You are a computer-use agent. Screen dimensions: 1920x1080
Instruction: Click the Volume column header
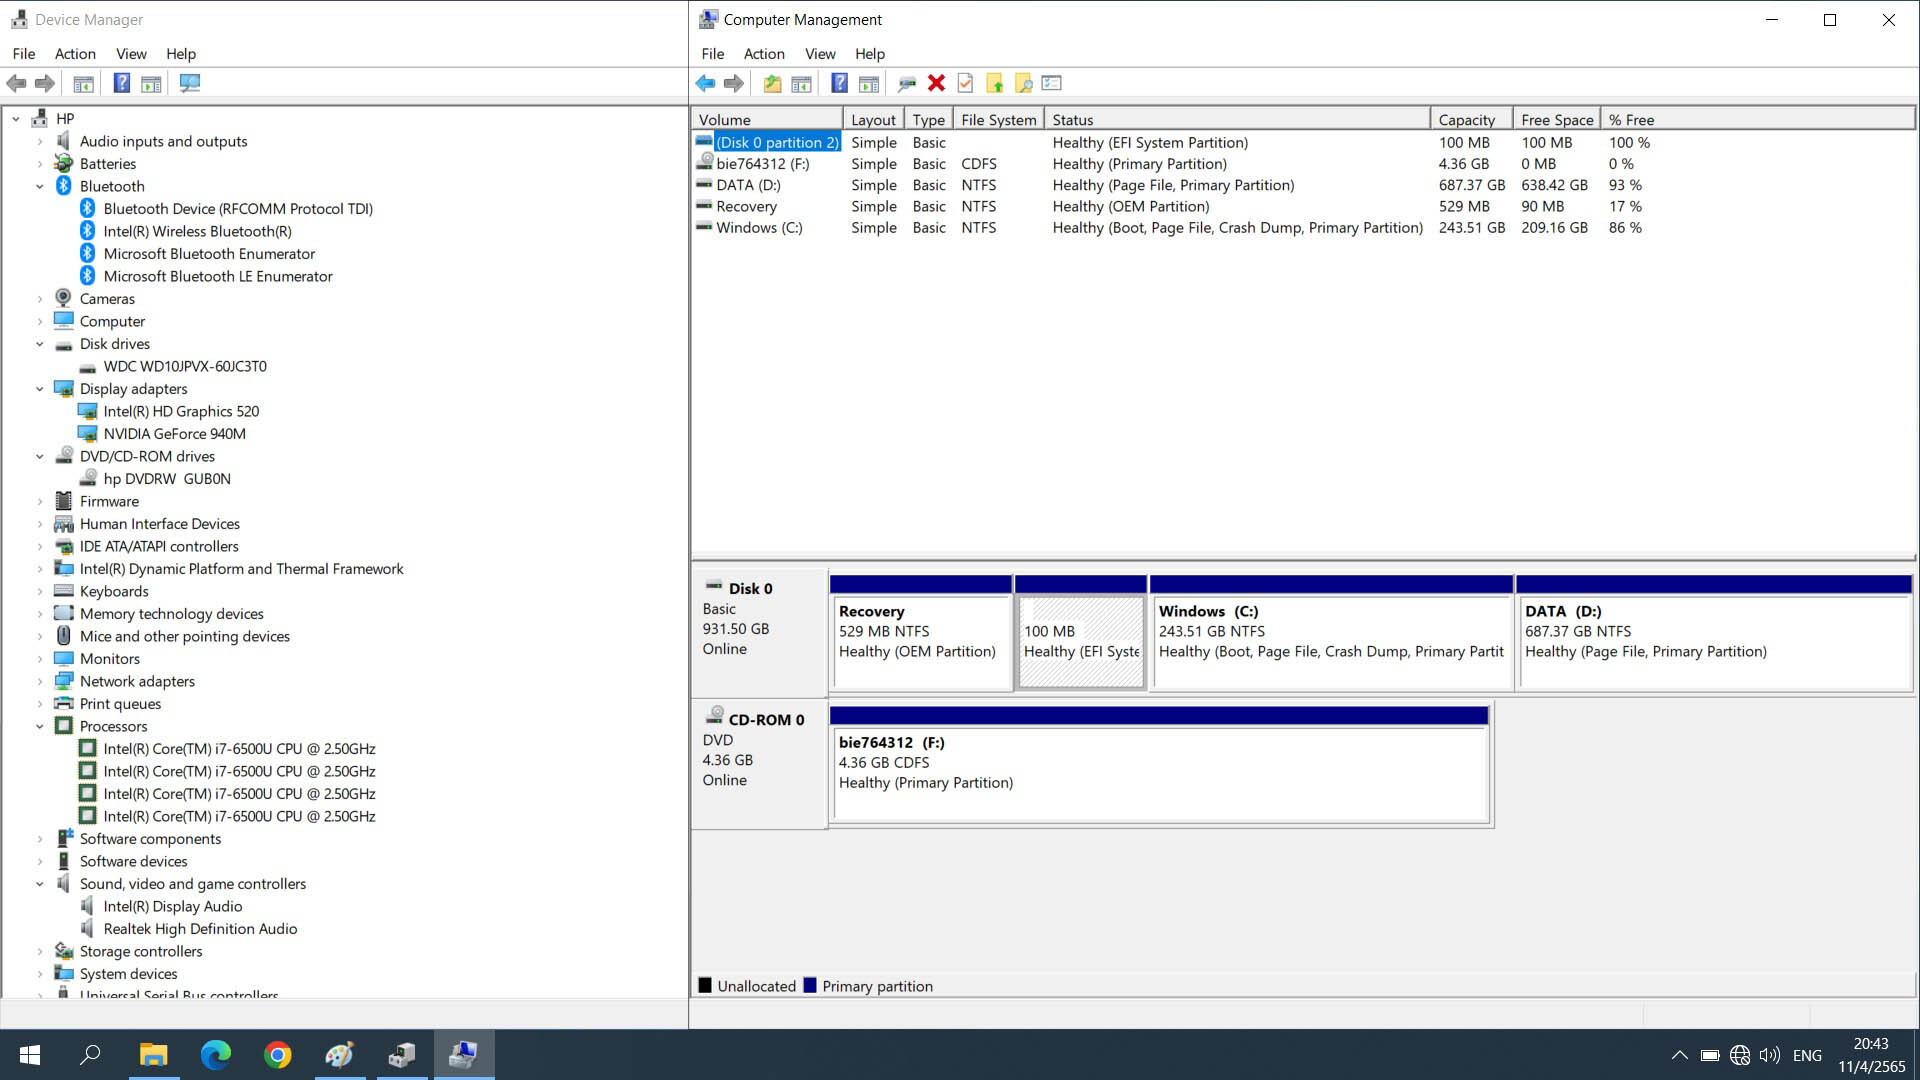(x=767, y=120)
